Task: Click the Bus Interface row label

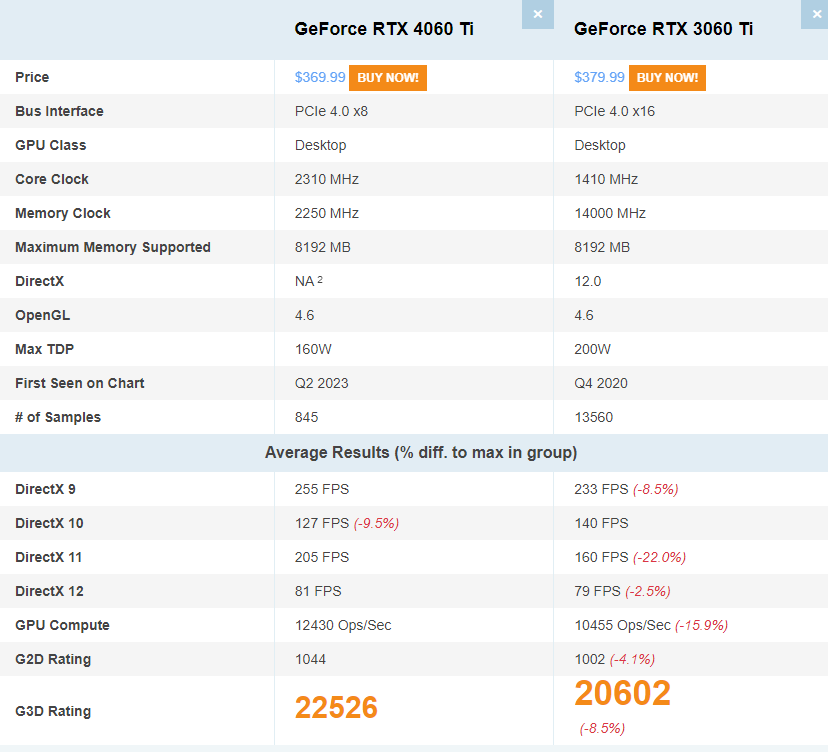Action: (x=51, y=111)
